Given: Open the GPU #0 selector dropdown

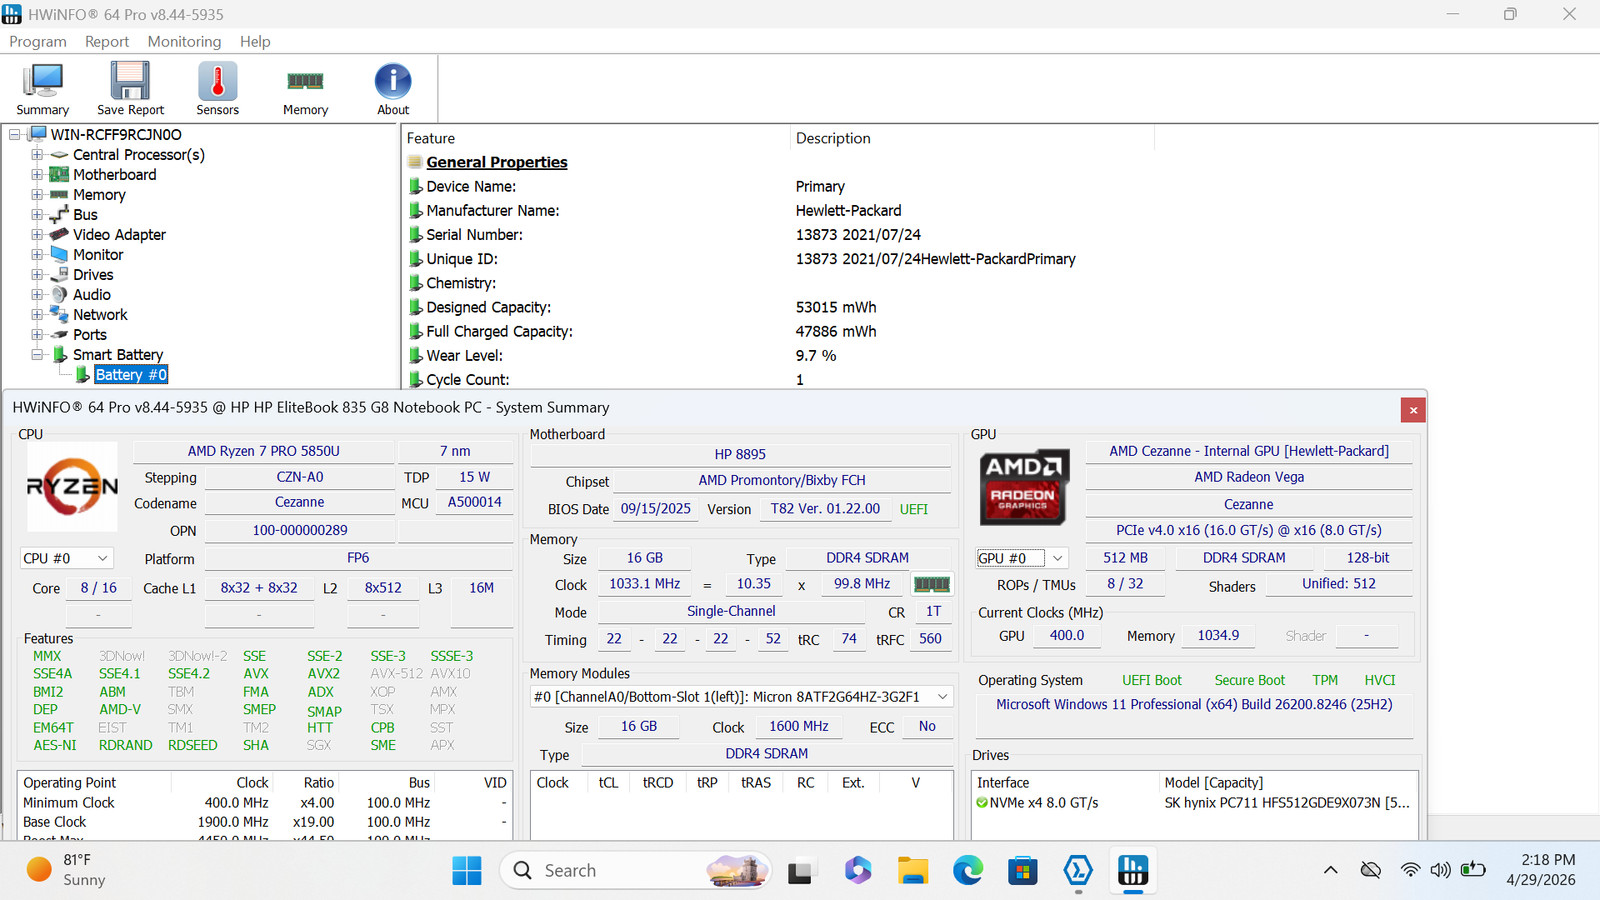Looking at the screenshot, I should point(1021,558).
